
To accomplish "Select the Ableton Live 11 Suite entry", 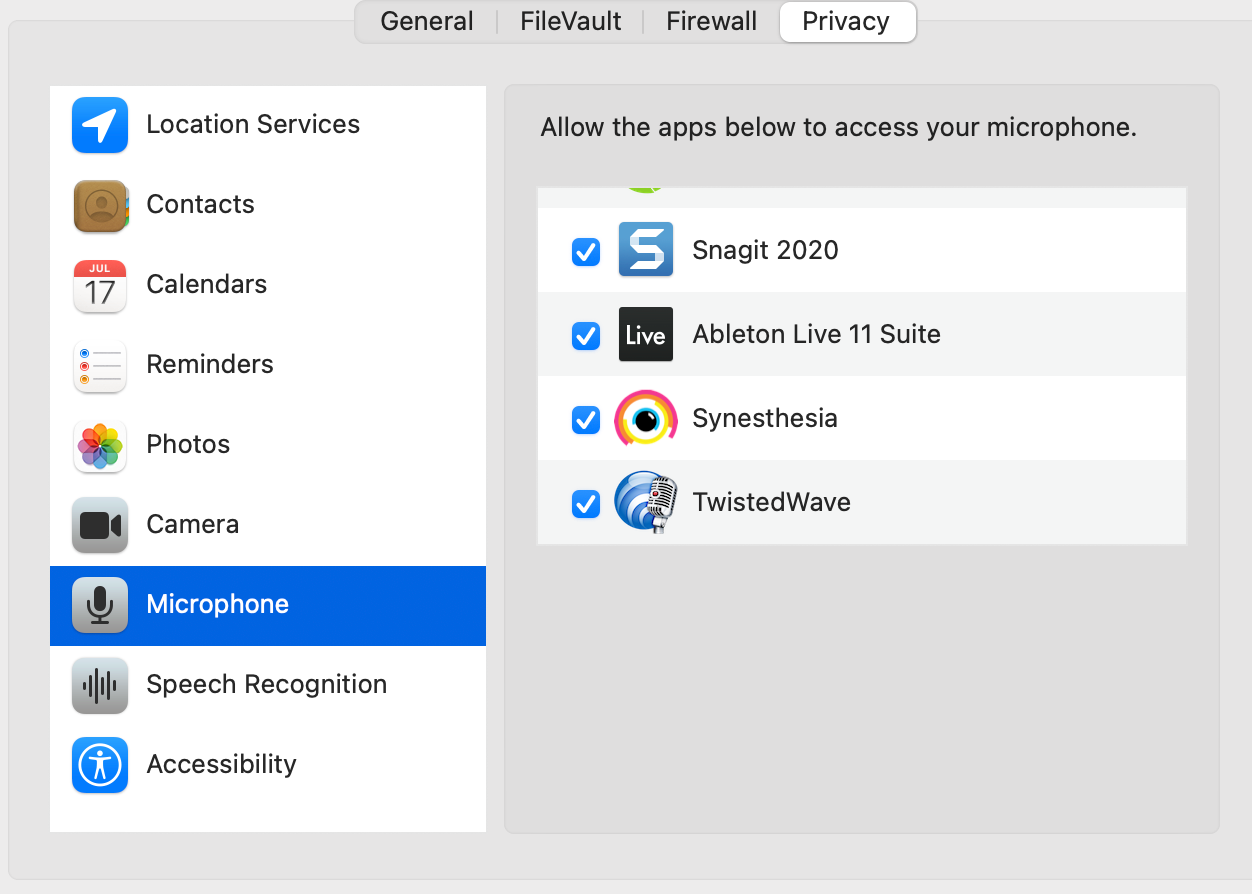I will (816, 334).
